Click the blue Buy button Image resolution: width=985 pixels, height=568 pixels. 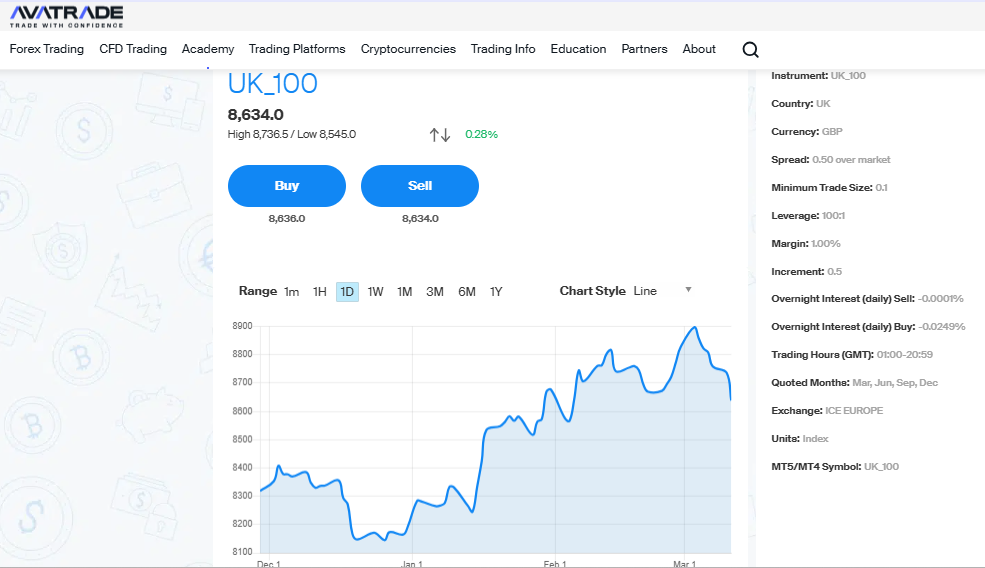(x=287, y=186)
